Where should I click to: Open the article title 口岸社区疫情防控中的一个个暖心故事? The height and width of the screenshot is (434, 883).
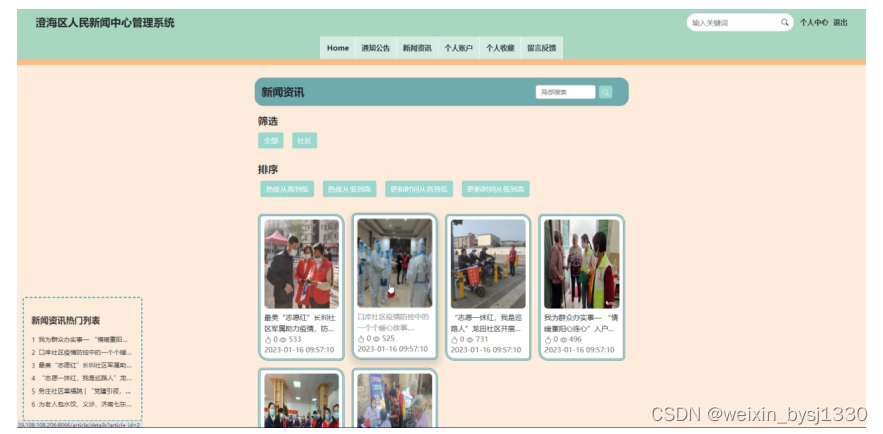(394, 322)
